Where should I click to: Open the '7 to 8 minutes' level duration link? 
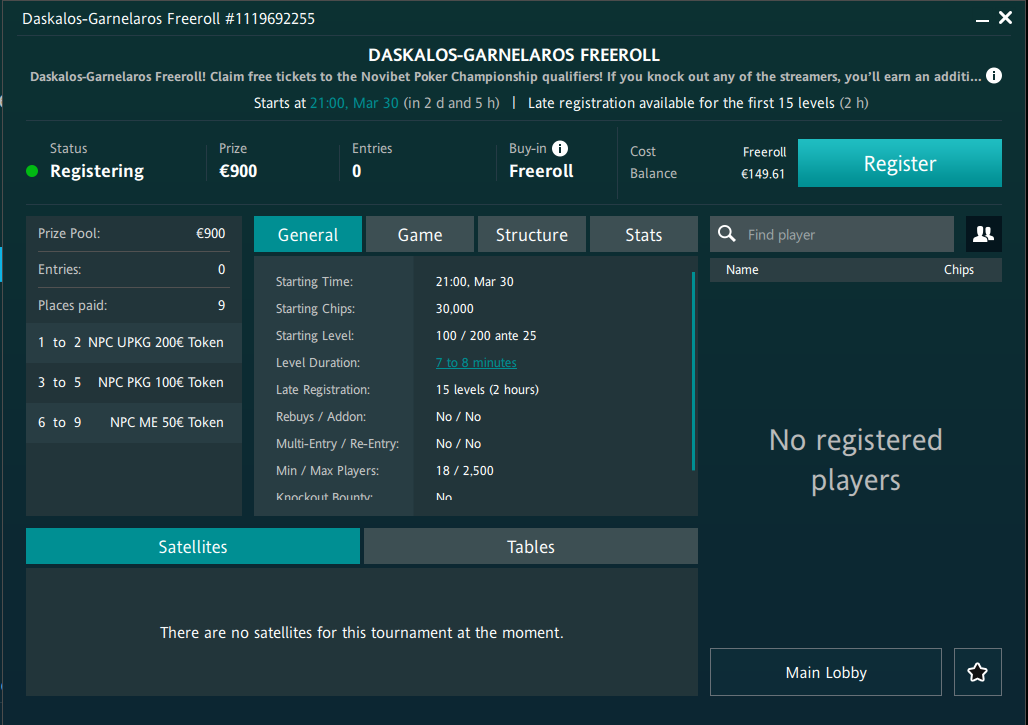(476, 363)
